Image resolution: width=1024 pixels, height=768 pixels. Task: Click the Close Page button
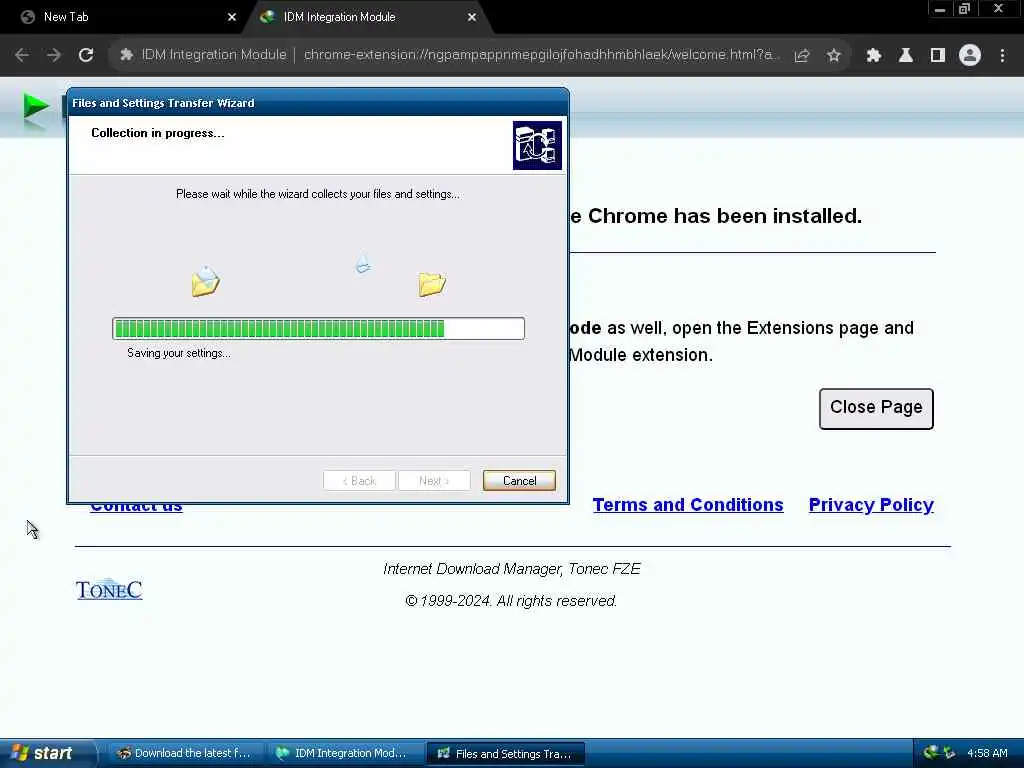coord(876,409)
